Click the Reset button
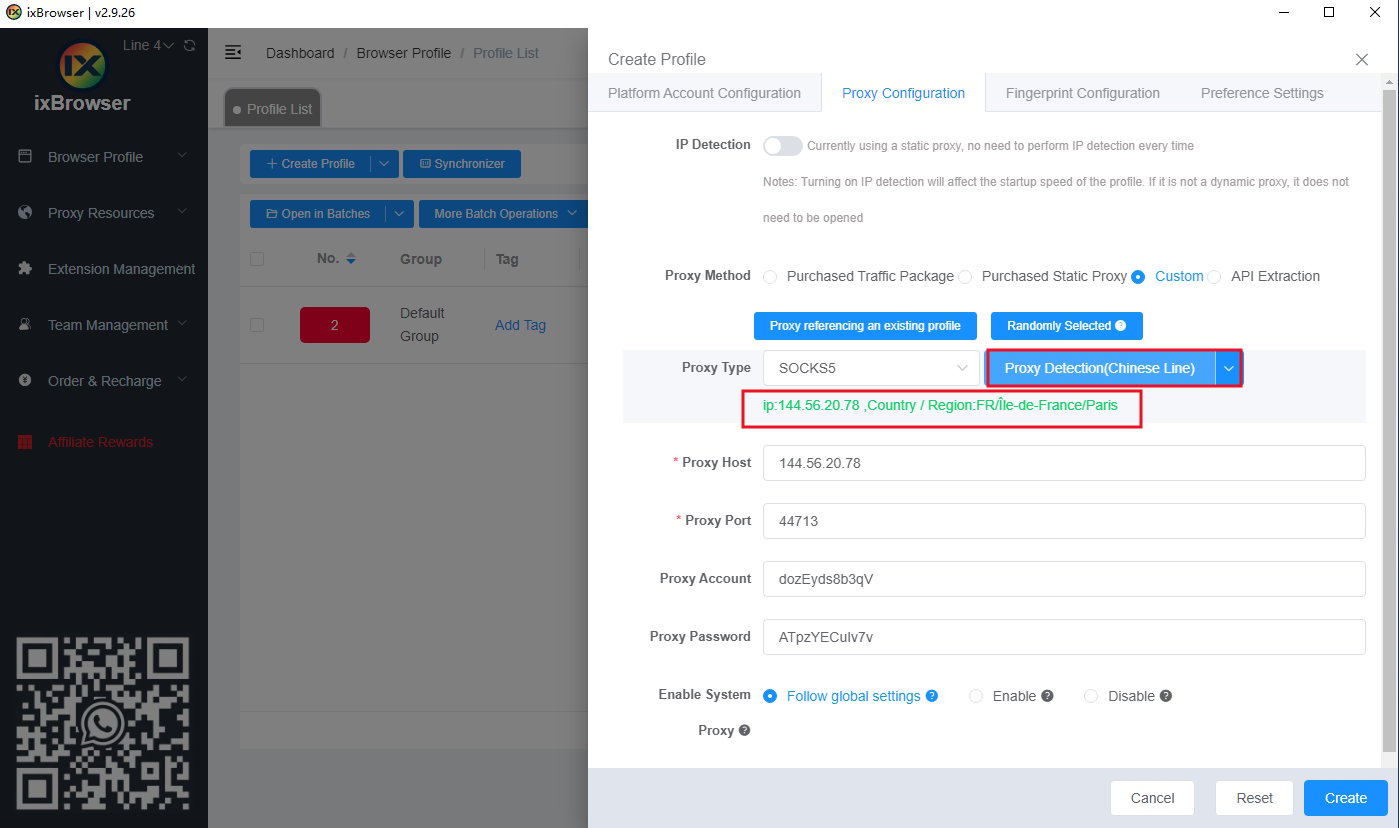Image resolution: width=1399 pixels, height=828 pixels. click(x=1254, y=798)
